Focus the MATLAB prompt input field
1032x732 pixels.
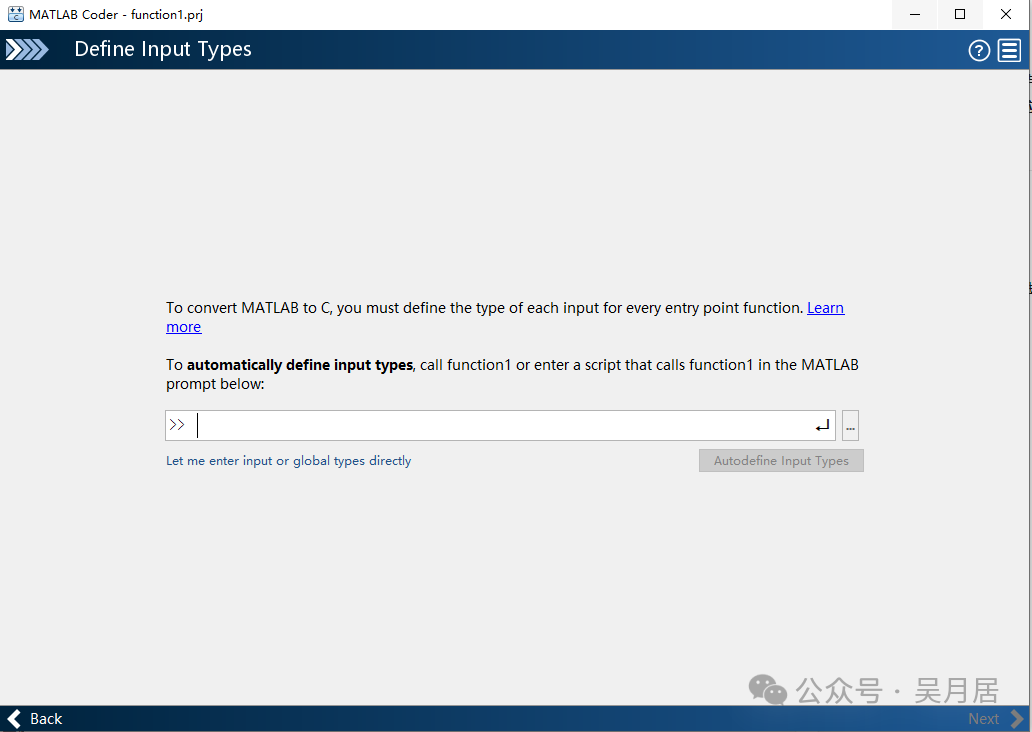[x=500, y=426]
